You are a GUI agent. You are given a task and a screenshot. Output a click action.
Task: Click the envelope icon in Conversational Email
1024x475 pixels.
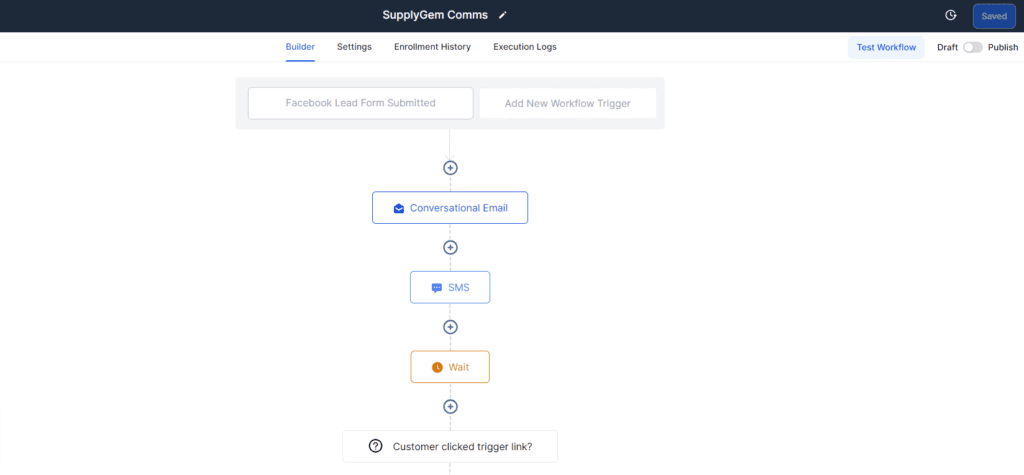(x=399, y=208)
